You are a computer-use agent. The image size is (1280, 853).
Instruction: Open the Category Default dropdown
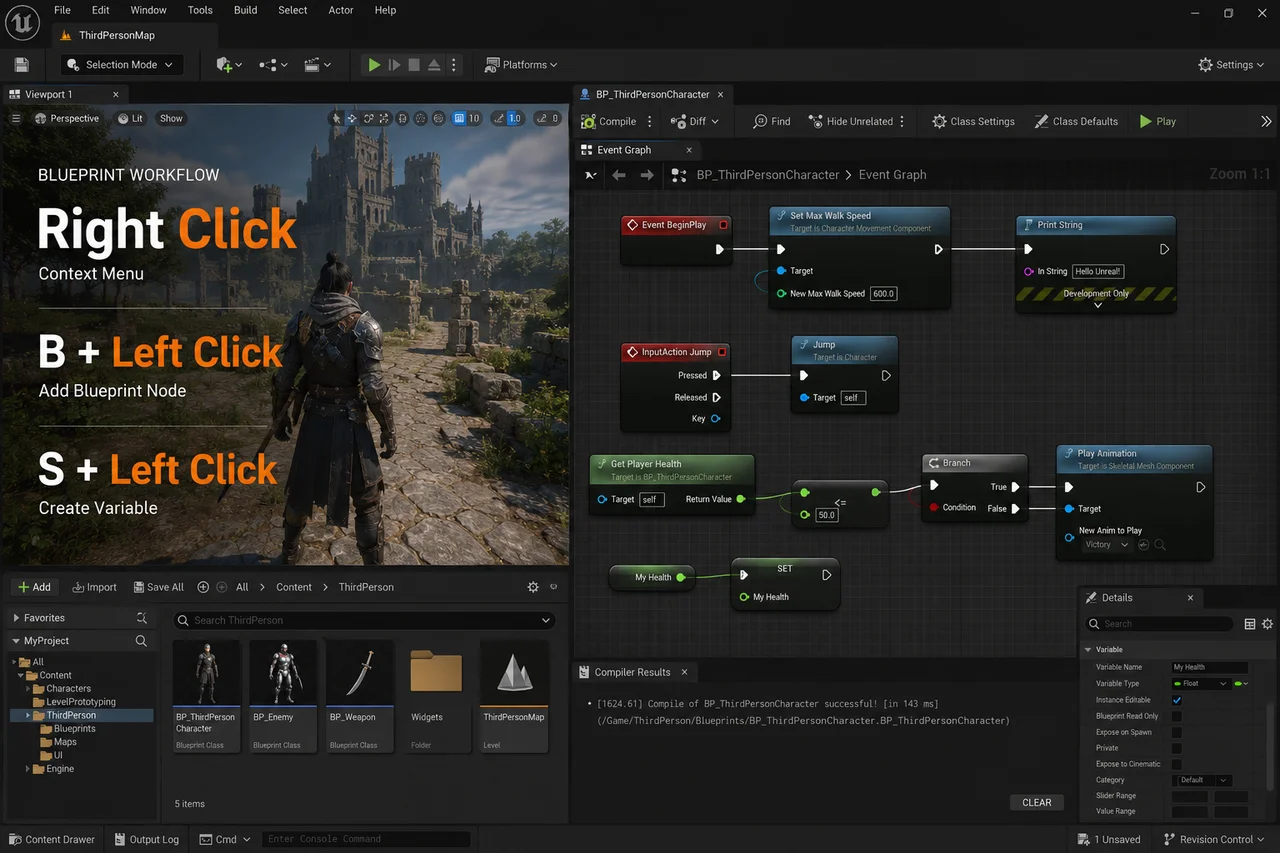1201,780
